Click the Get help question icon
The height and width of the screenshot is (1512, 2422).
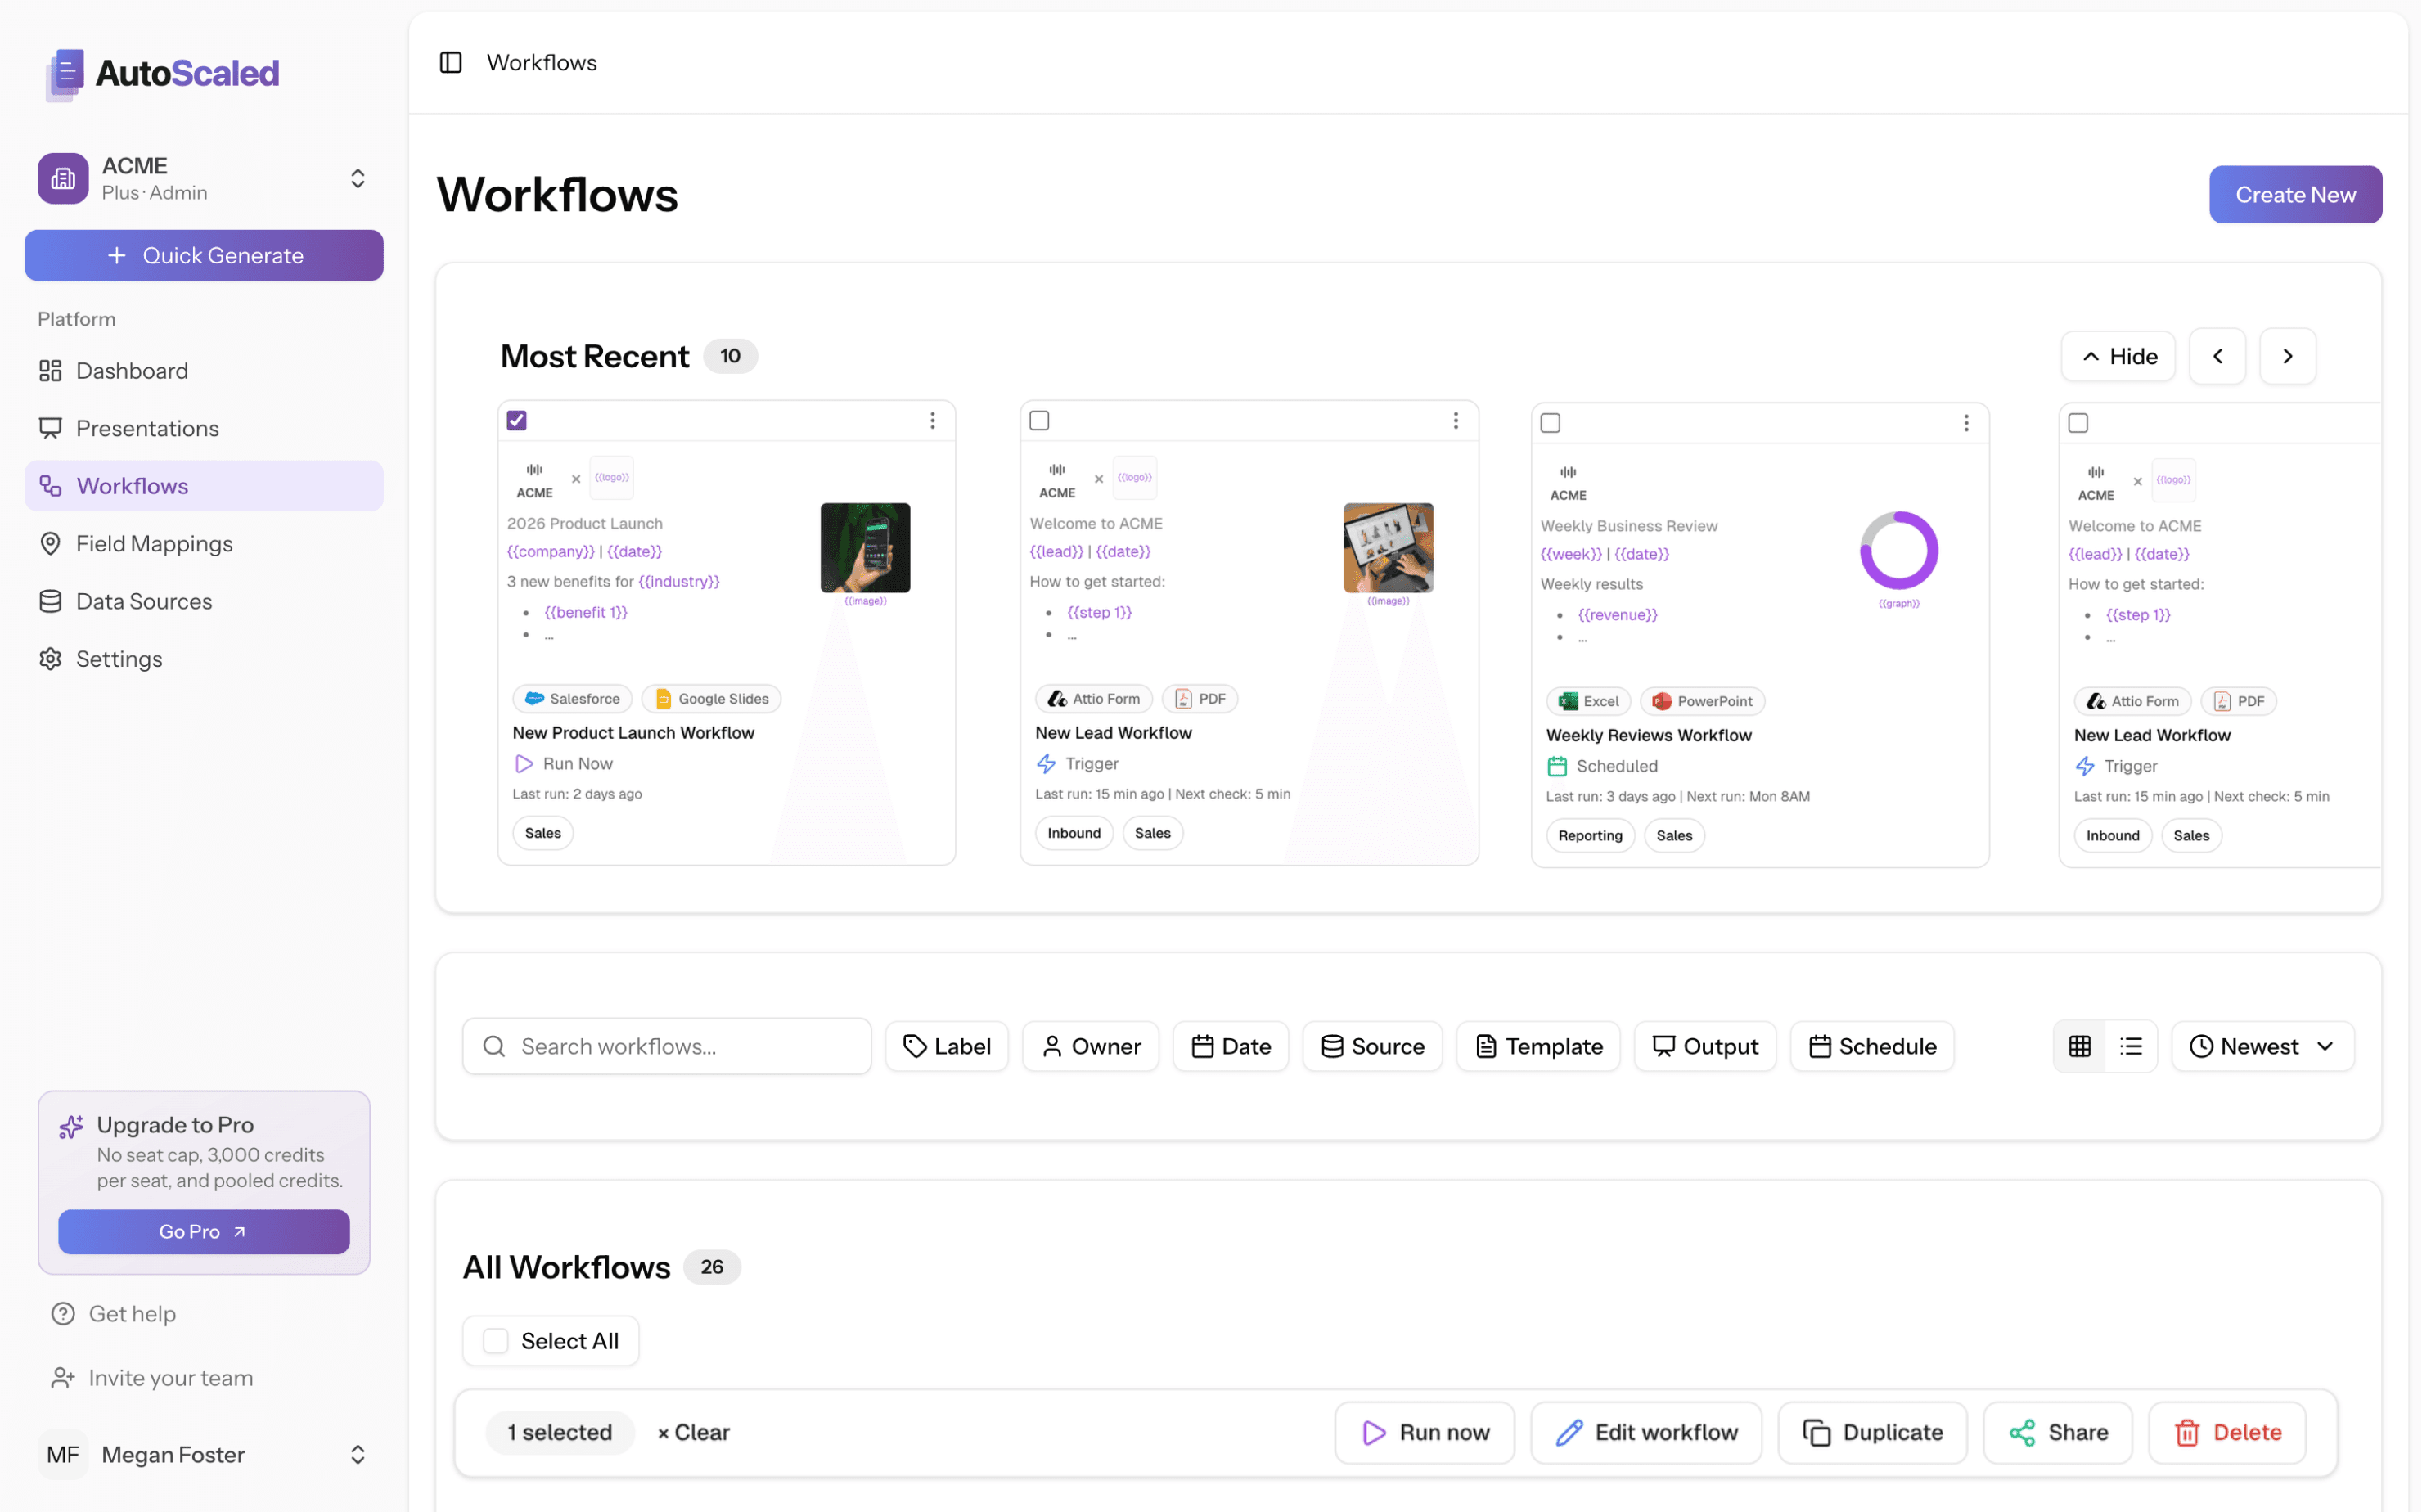click(63, 1314)
